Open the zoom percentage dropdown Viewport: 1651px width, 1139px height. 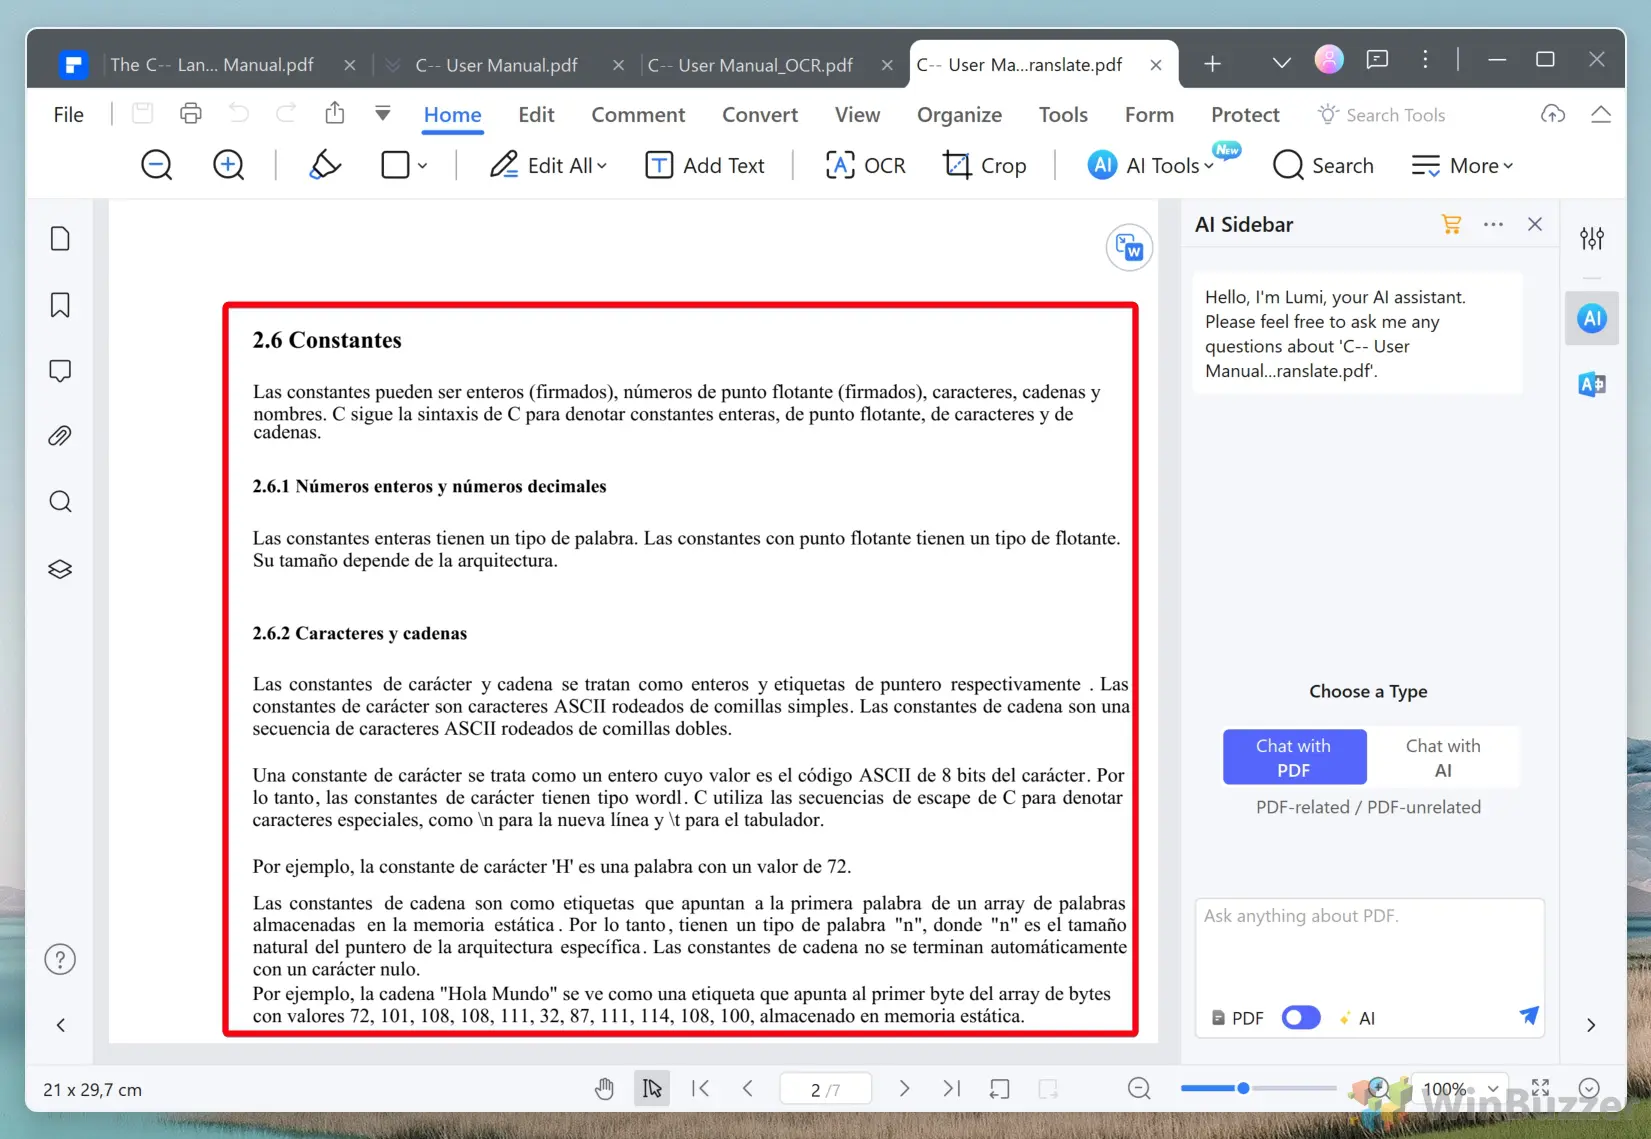pyautogui.click(x=1492, y=1089)
